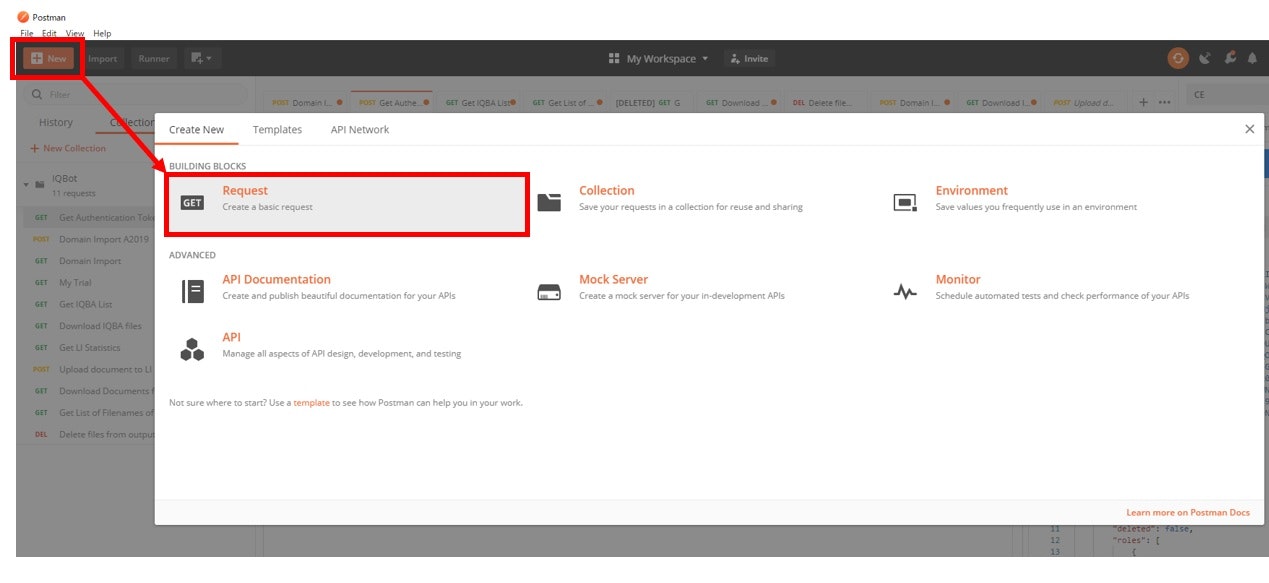The image size is (1269, 583).
Task: Switch to the Templates tab
Action: (x=277, y=130)
